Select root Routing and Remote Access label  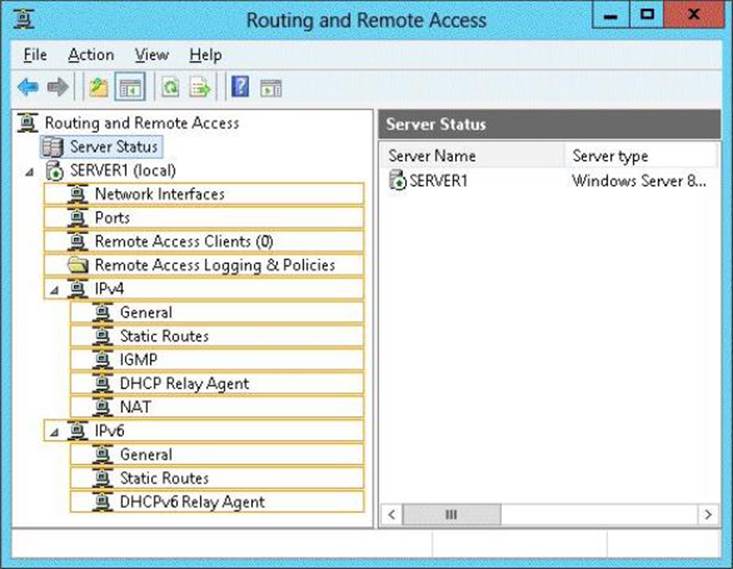(142, 123)
